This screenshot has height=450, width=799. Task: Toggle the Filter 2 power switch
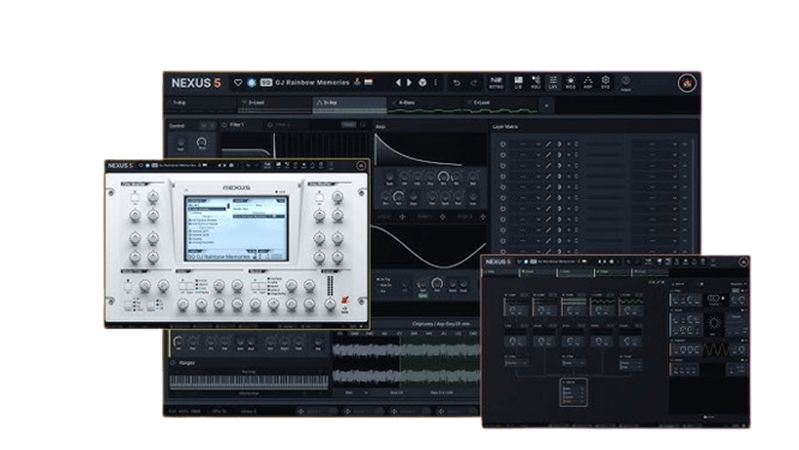coord(270,125)
